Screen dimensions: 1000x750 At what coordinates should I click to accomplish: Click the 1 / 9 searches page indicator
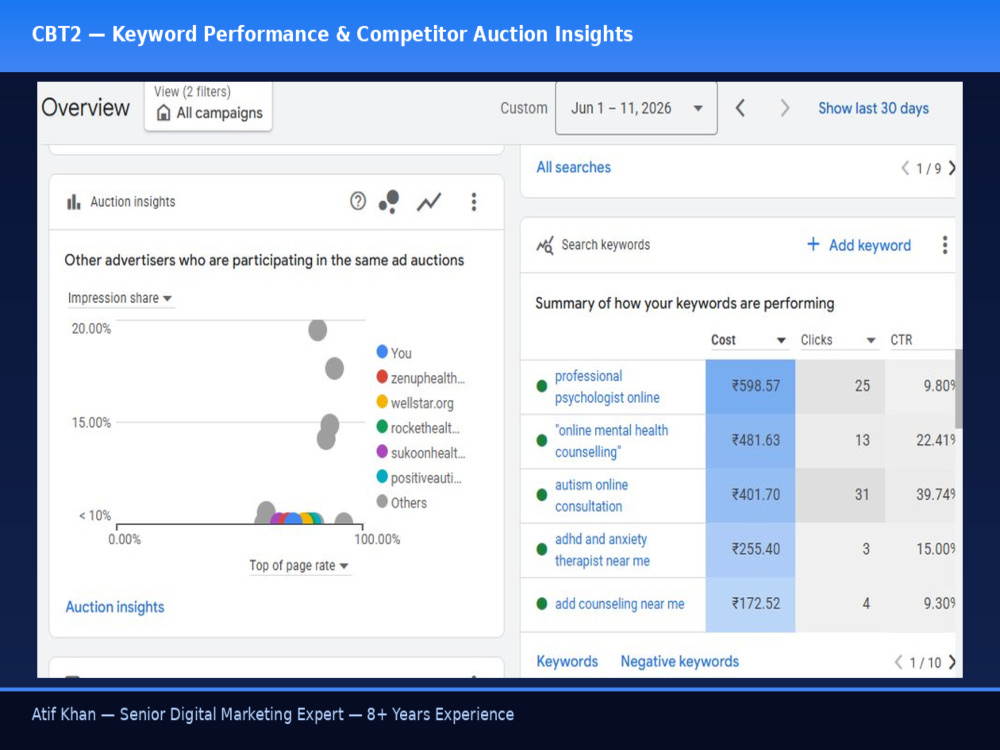click(928, 169)
